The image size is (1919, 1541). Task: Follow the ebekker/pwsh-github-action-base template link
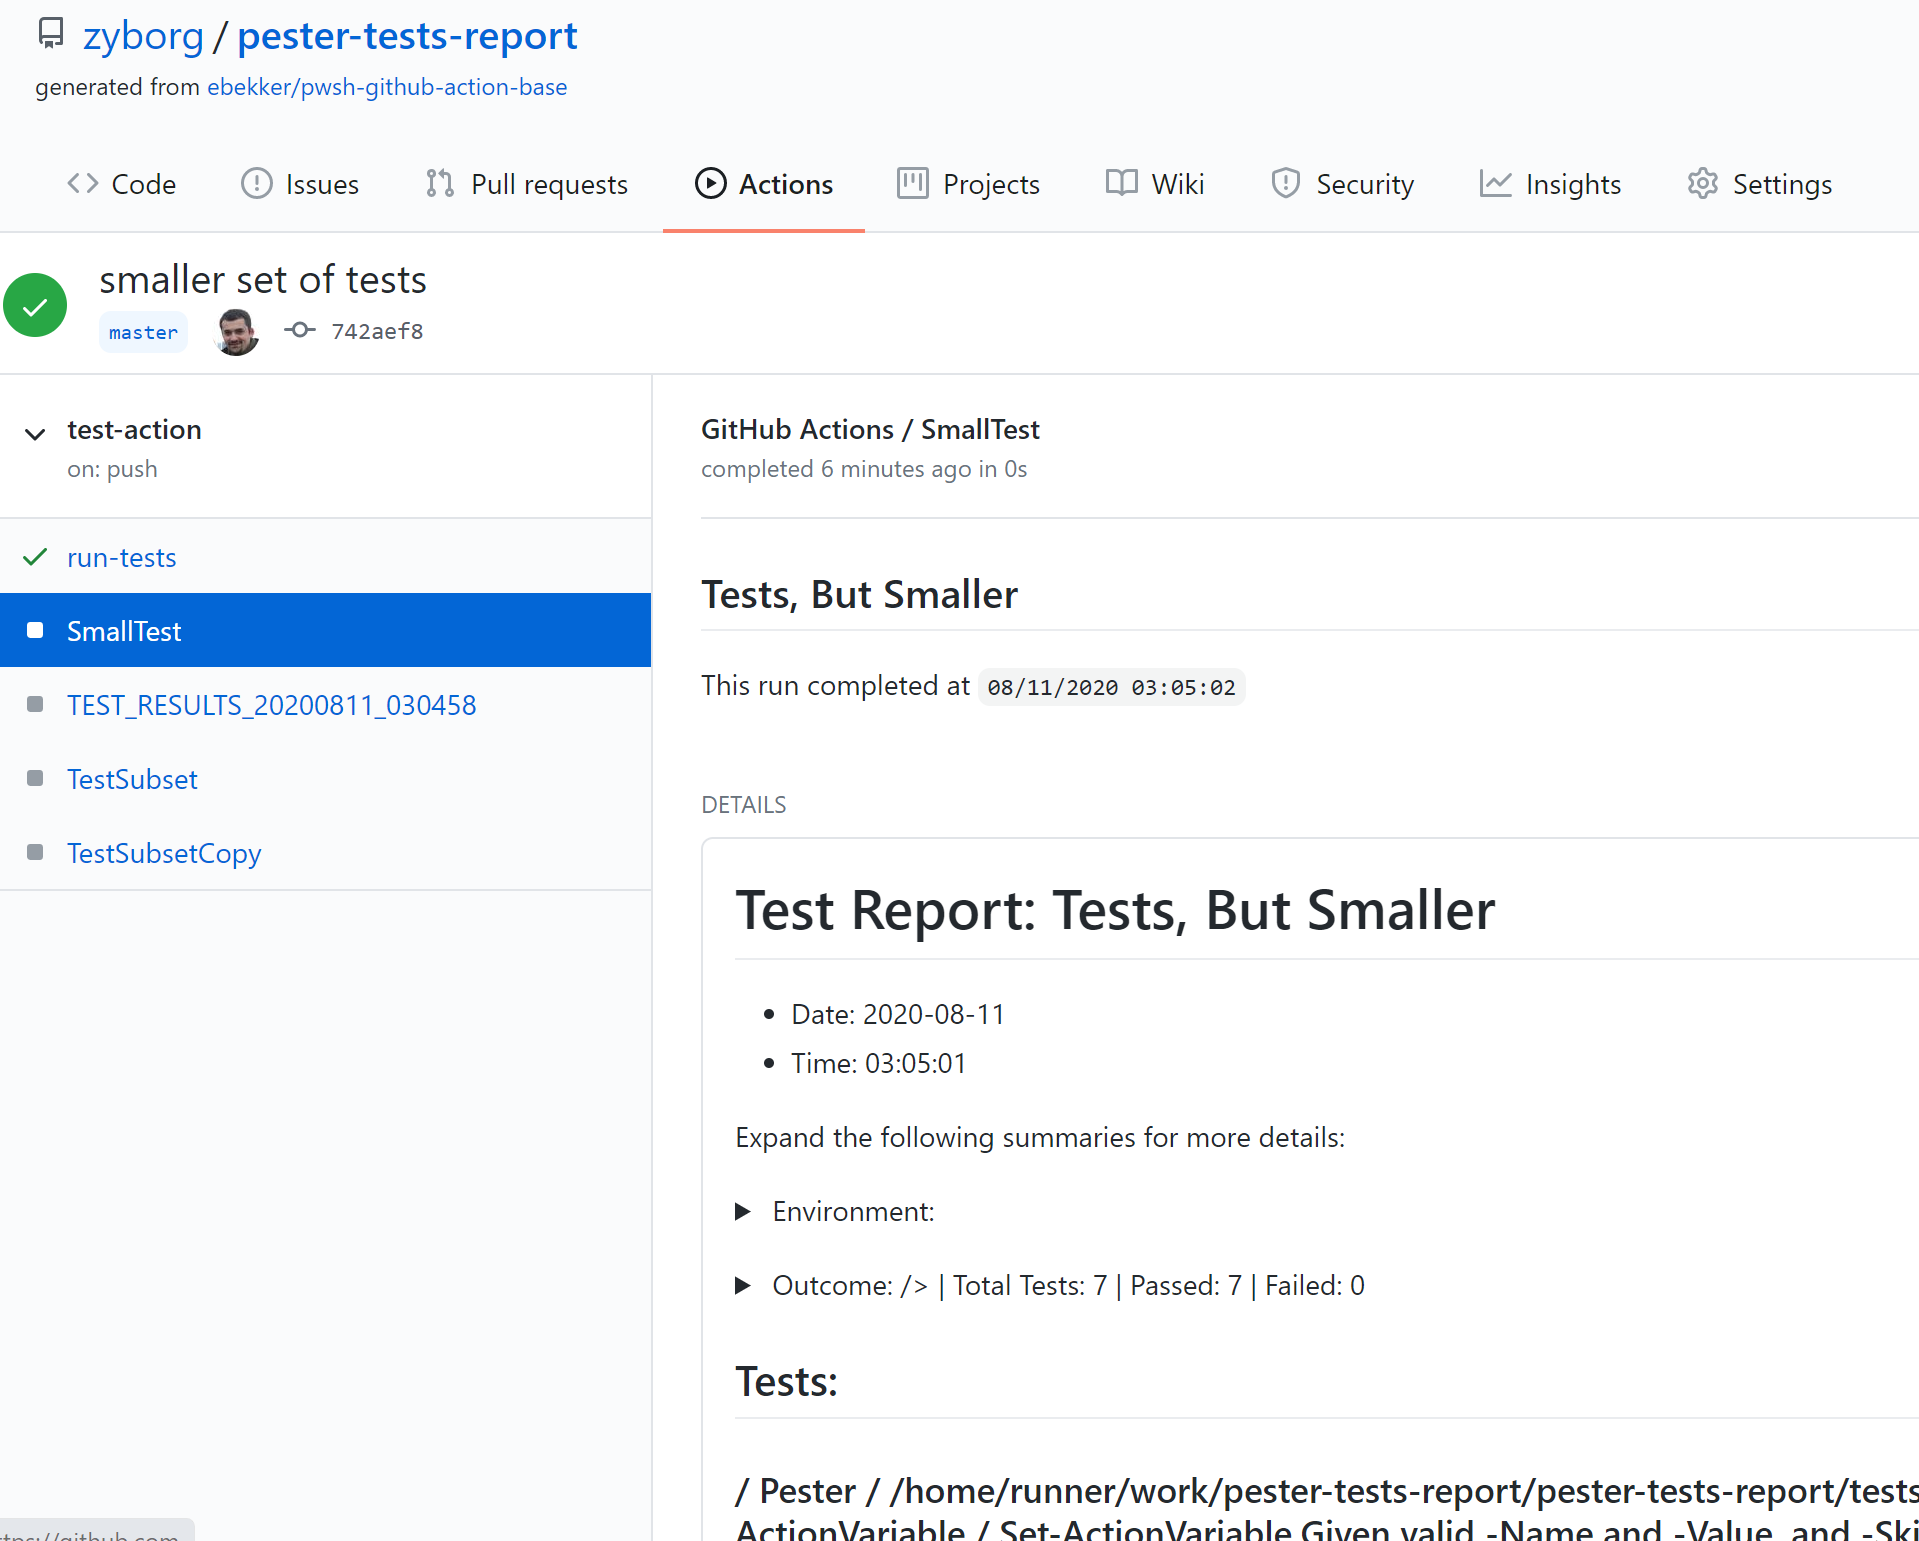pyautogui.click(x=387, y=87)
